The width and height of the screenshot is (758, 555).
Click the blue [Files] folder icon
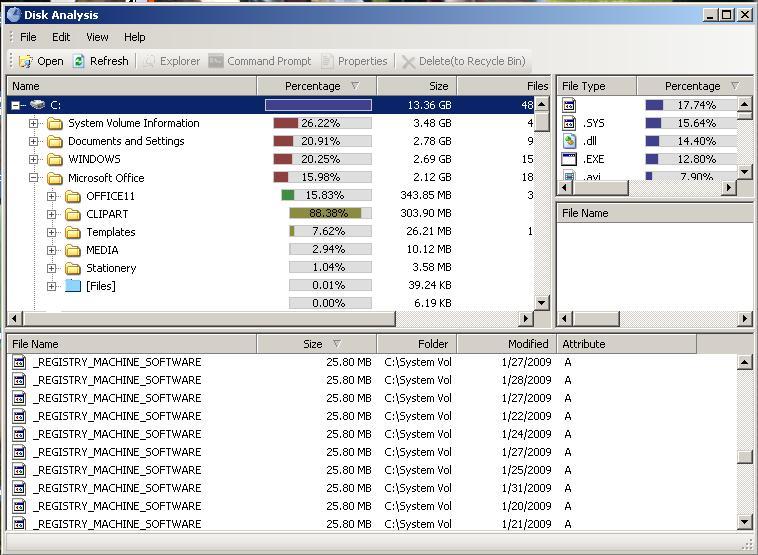click(73, 286)
